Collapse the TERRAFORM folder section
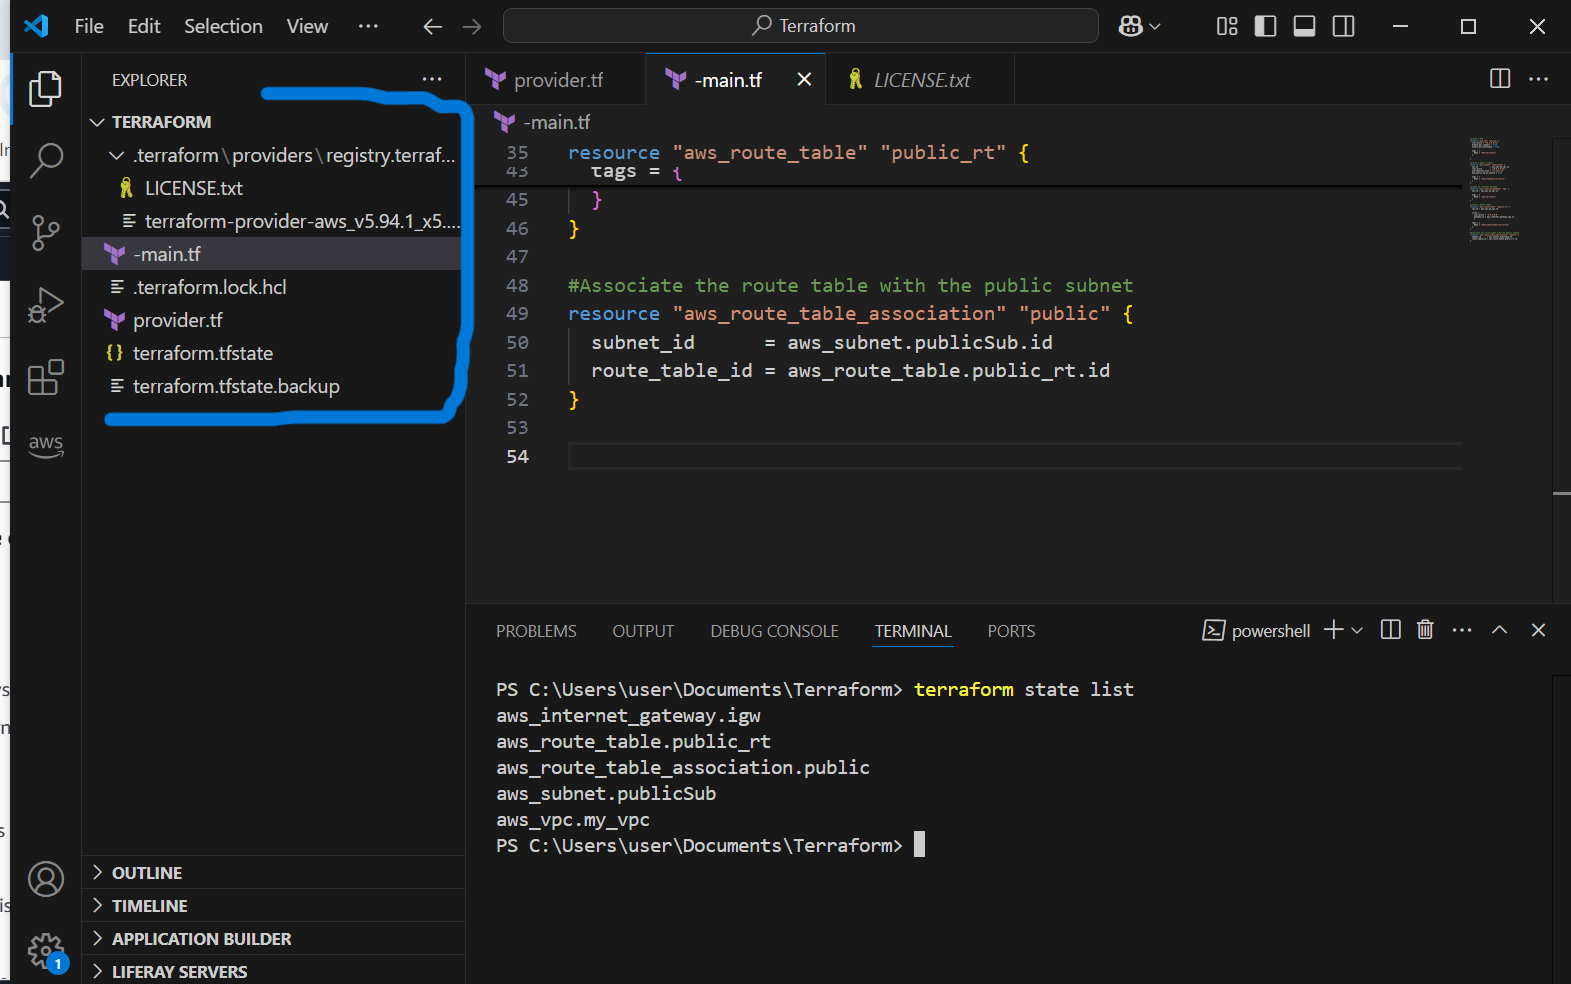Screen dimensions: 1571x984 click(x=272, y=122)
